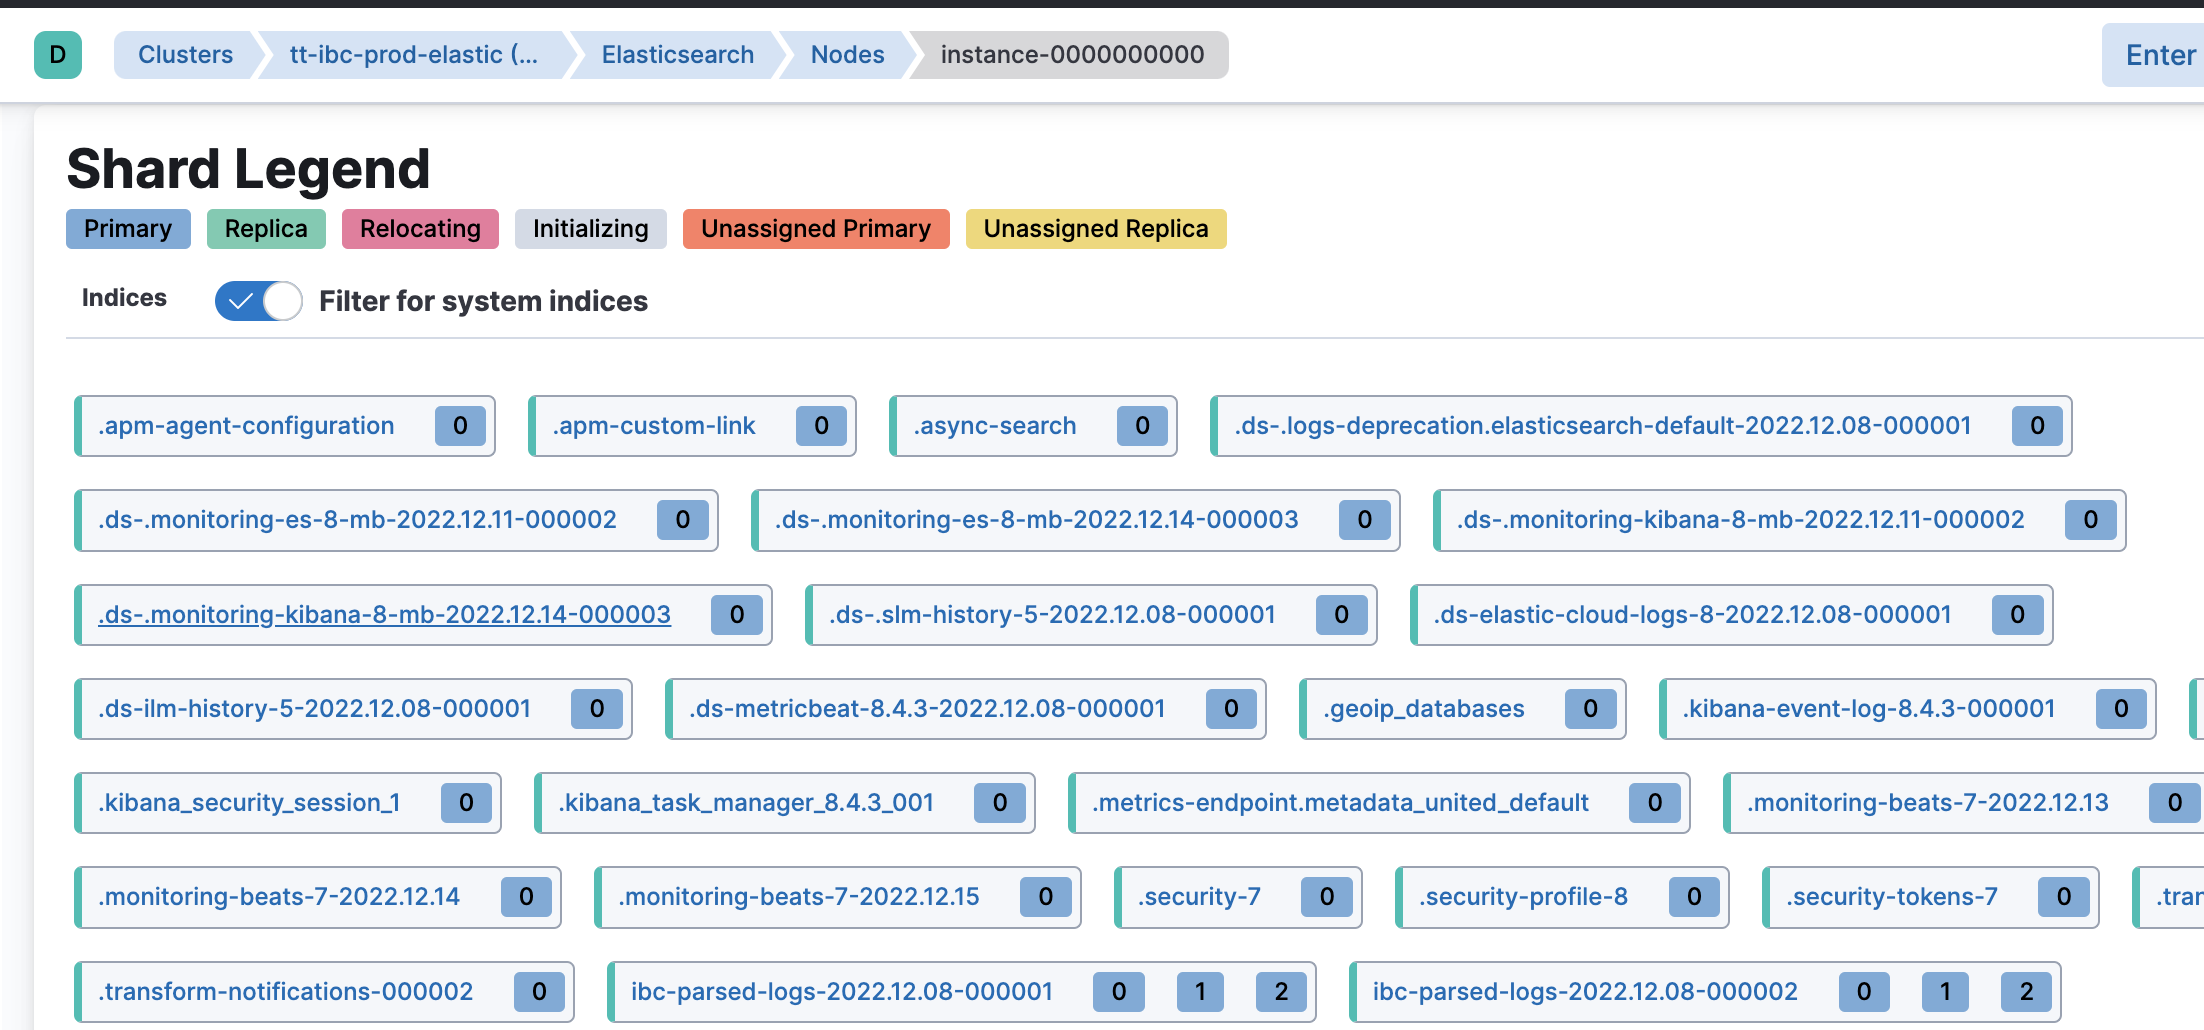Click shard 0 of monitoring-kibana-8-mb-2022.12.11-000002
Image resolution: width=2204 pixels, height=1030 pixels.
[2090, 520]
